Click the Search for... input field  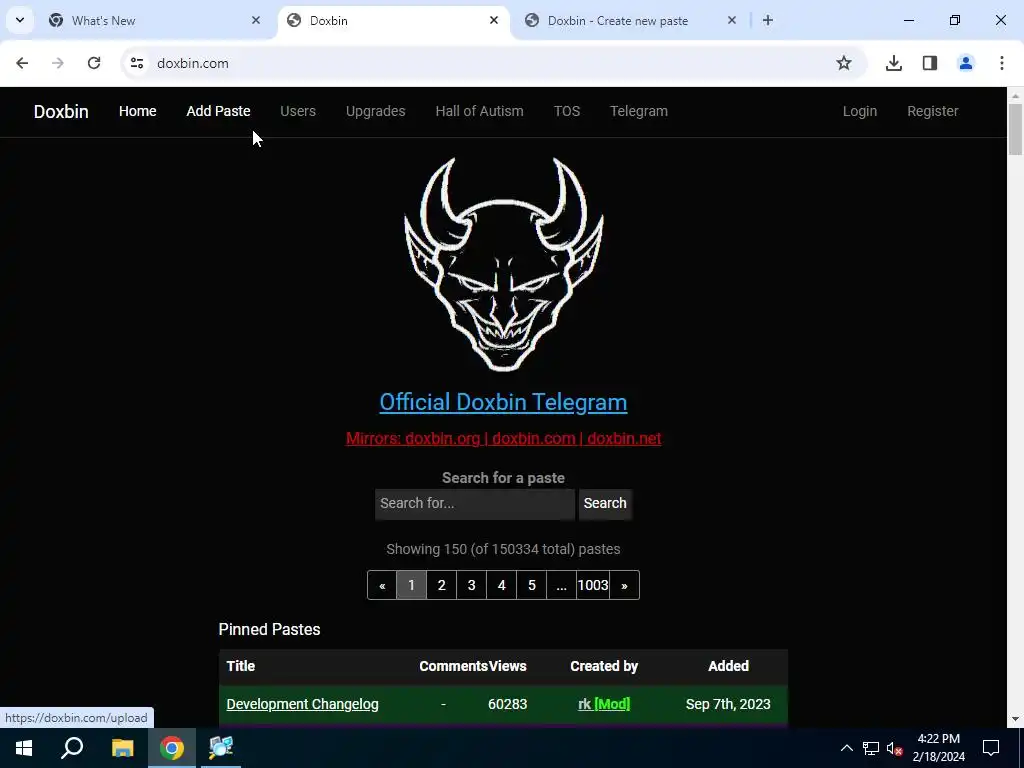[475, 504]
